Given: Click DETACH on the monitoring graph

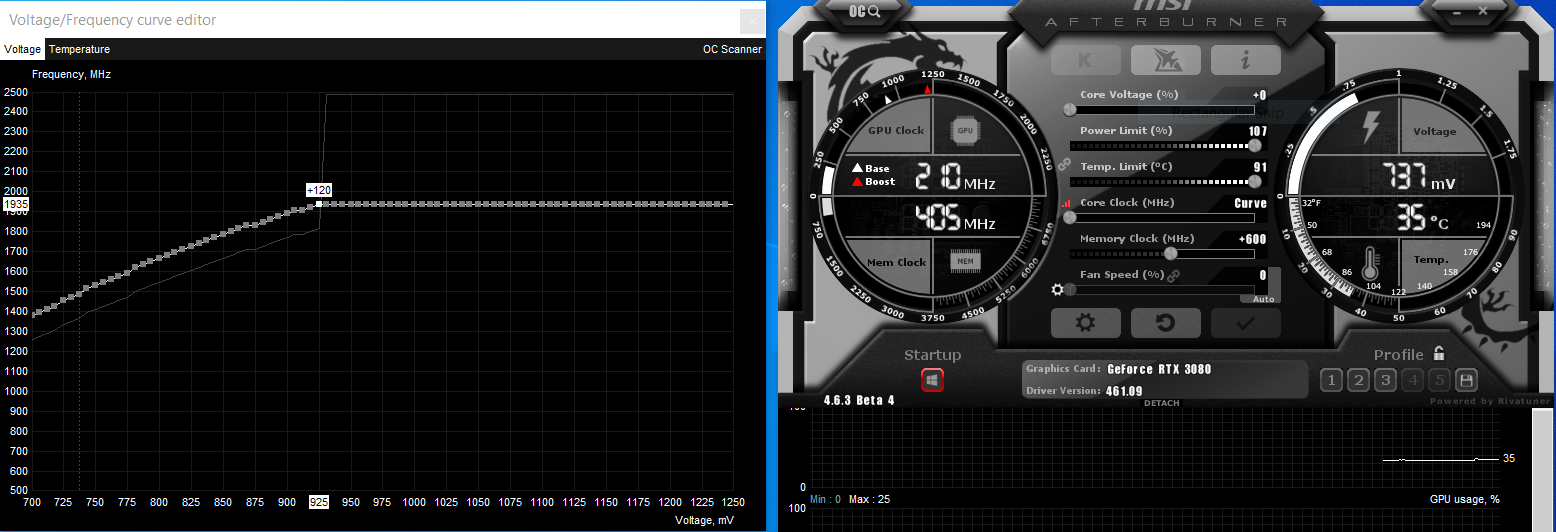Looking at the screenshot, I should click(1161, 404).
